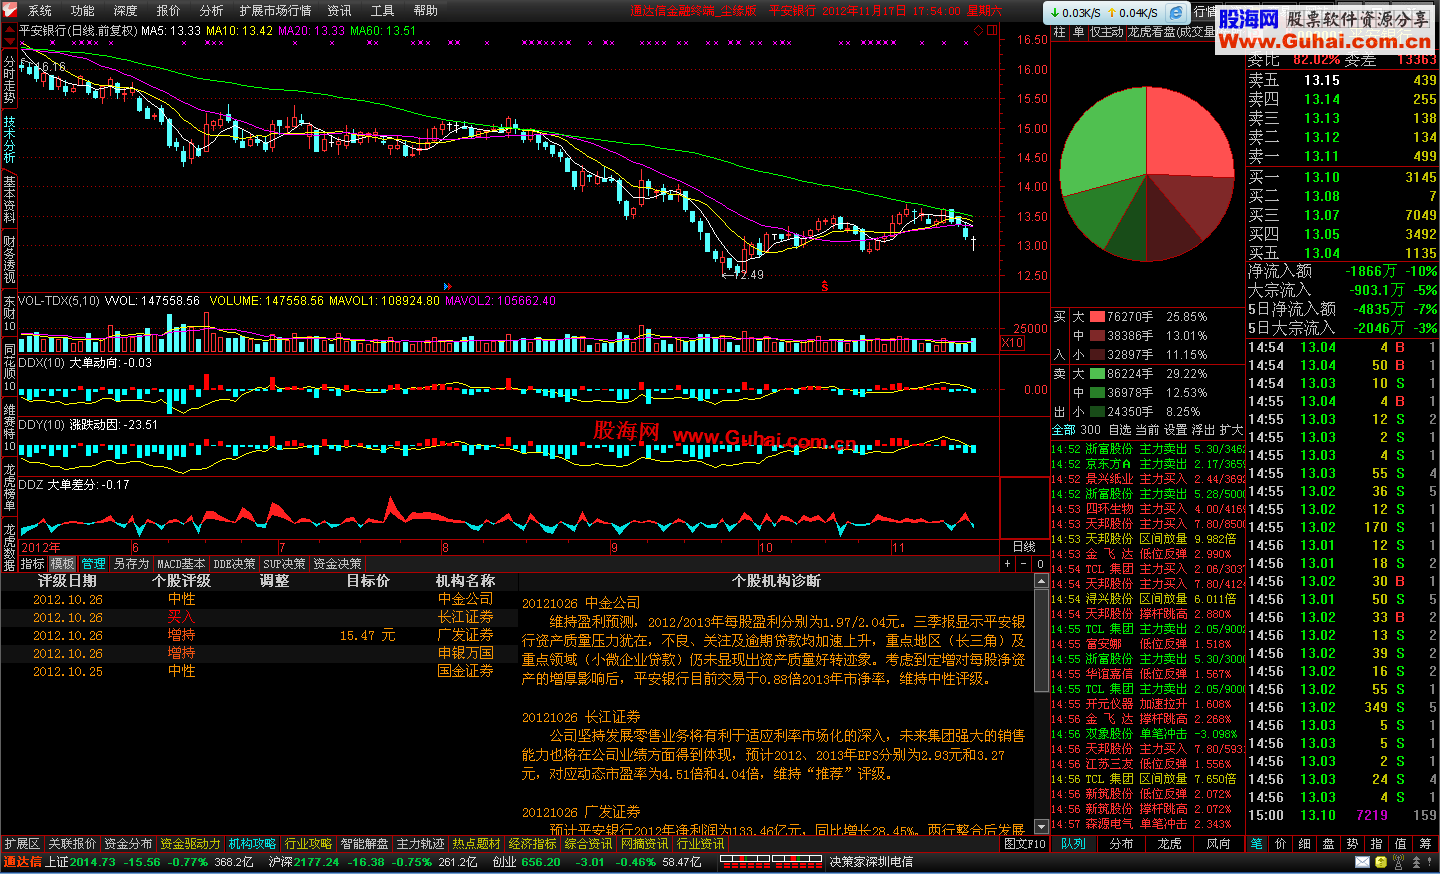Click the diamond icon above the price axis
The width and height of the screenshot is (1440, 874).
tap(978, 31)
